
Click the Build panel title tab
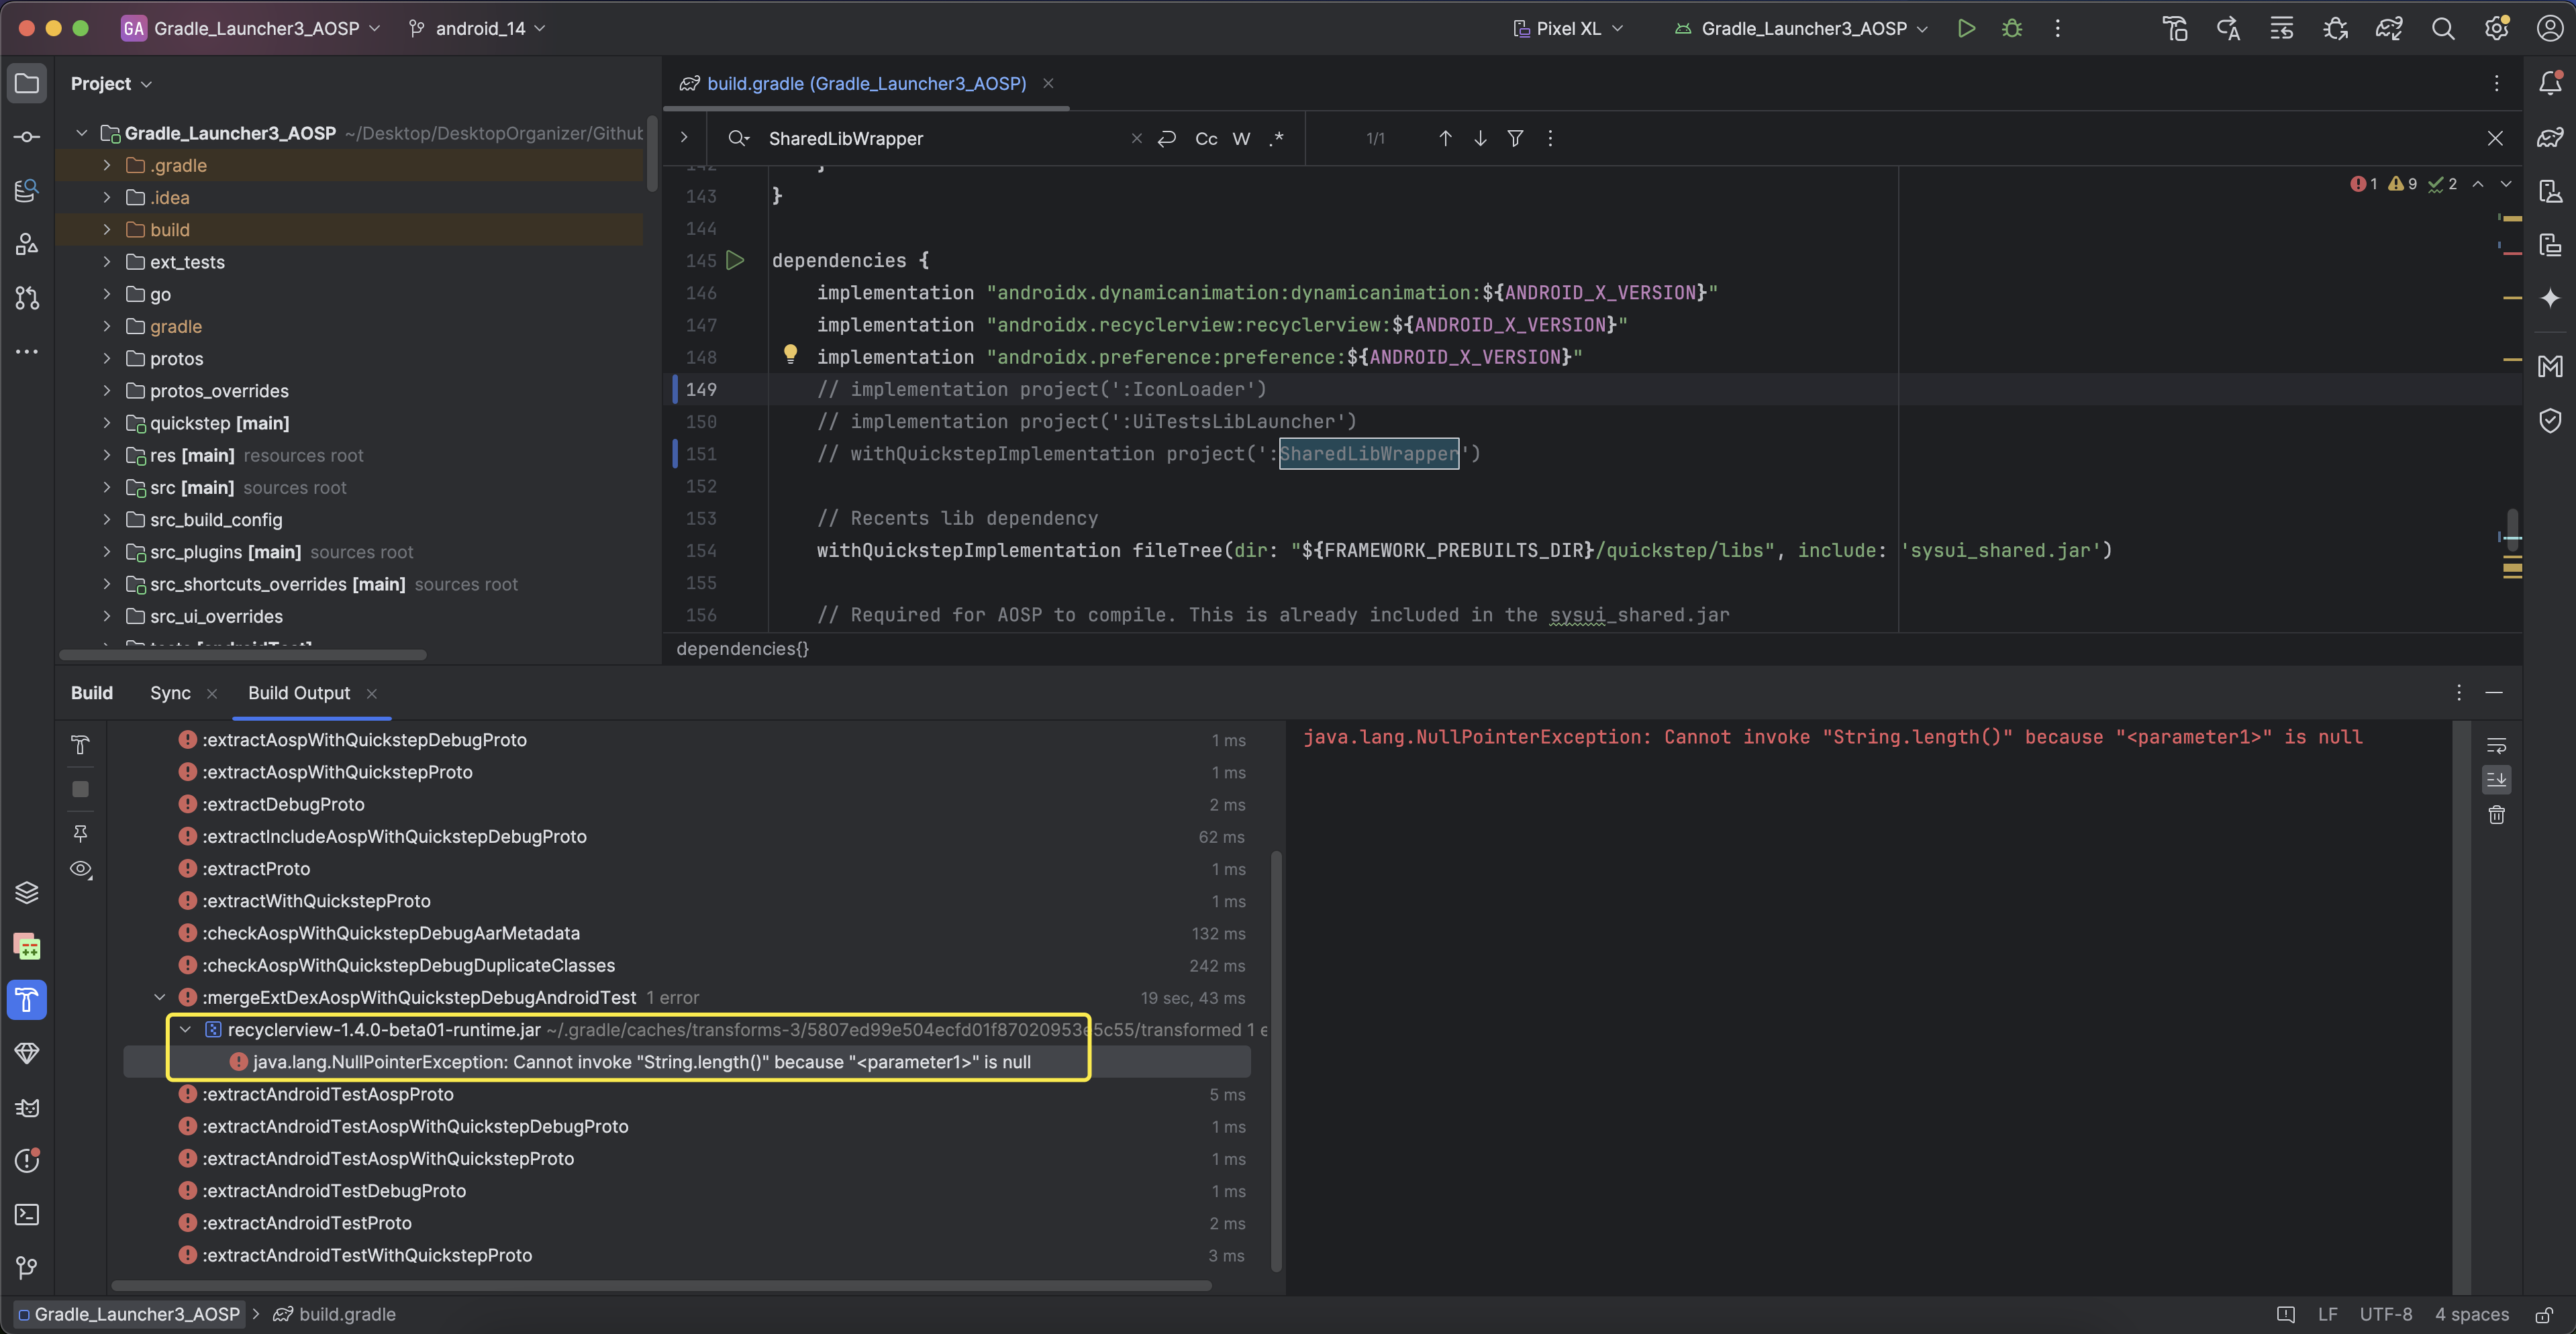pyautogui.click(x=92, y=693)
